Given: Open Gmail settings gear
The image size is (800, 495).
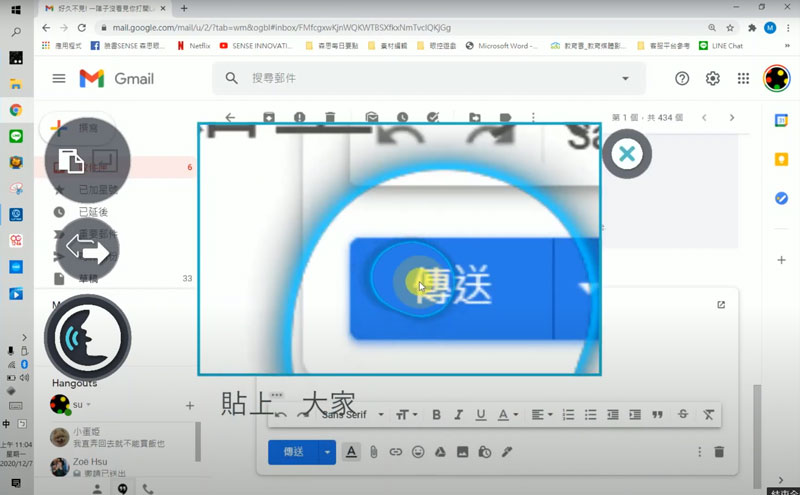Looking at the screenshot, I should [x=712, y=78].
